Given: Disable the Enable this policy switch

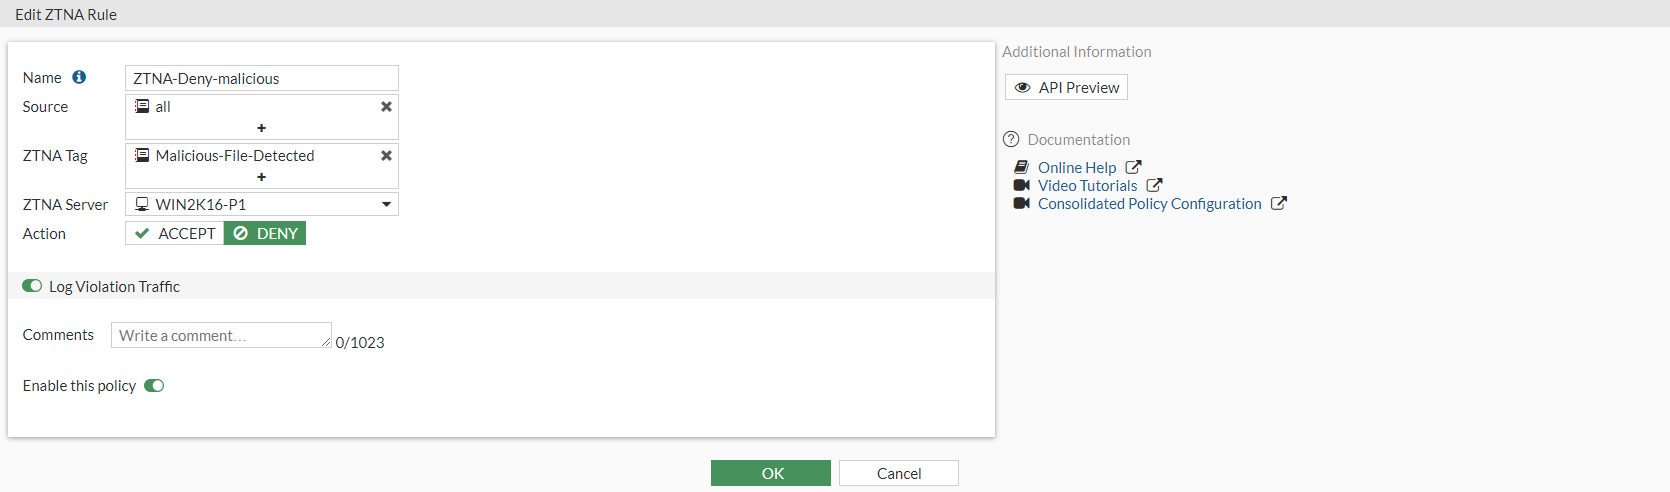Looking at the screenshot, I should [154, 386].
